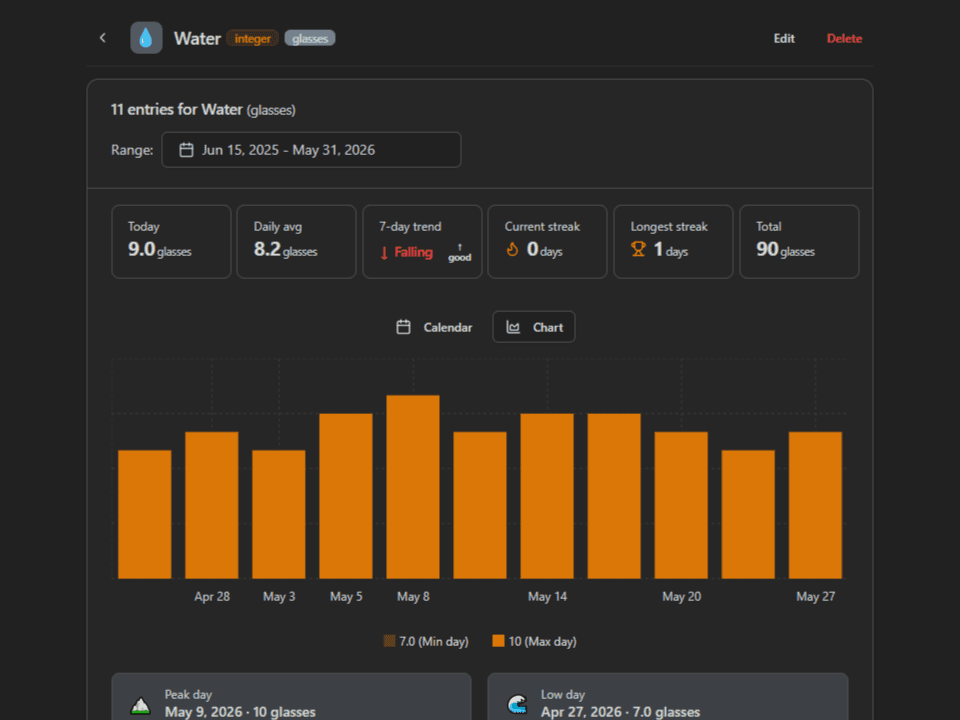This screenshot has height=720, width=960.
Task: Click the blue water droplet icon
Action: click(x=146, y=38)
